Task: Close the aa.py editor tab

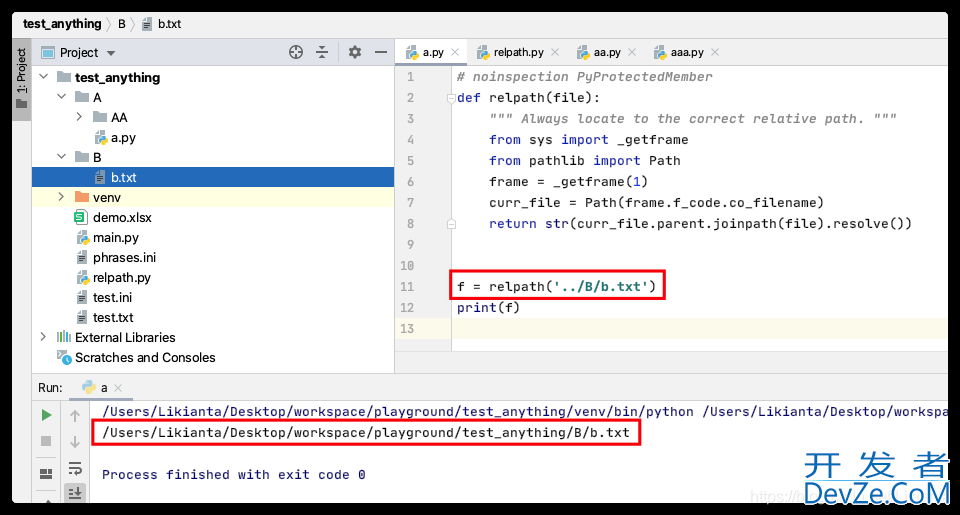Action: click(632, 53)
